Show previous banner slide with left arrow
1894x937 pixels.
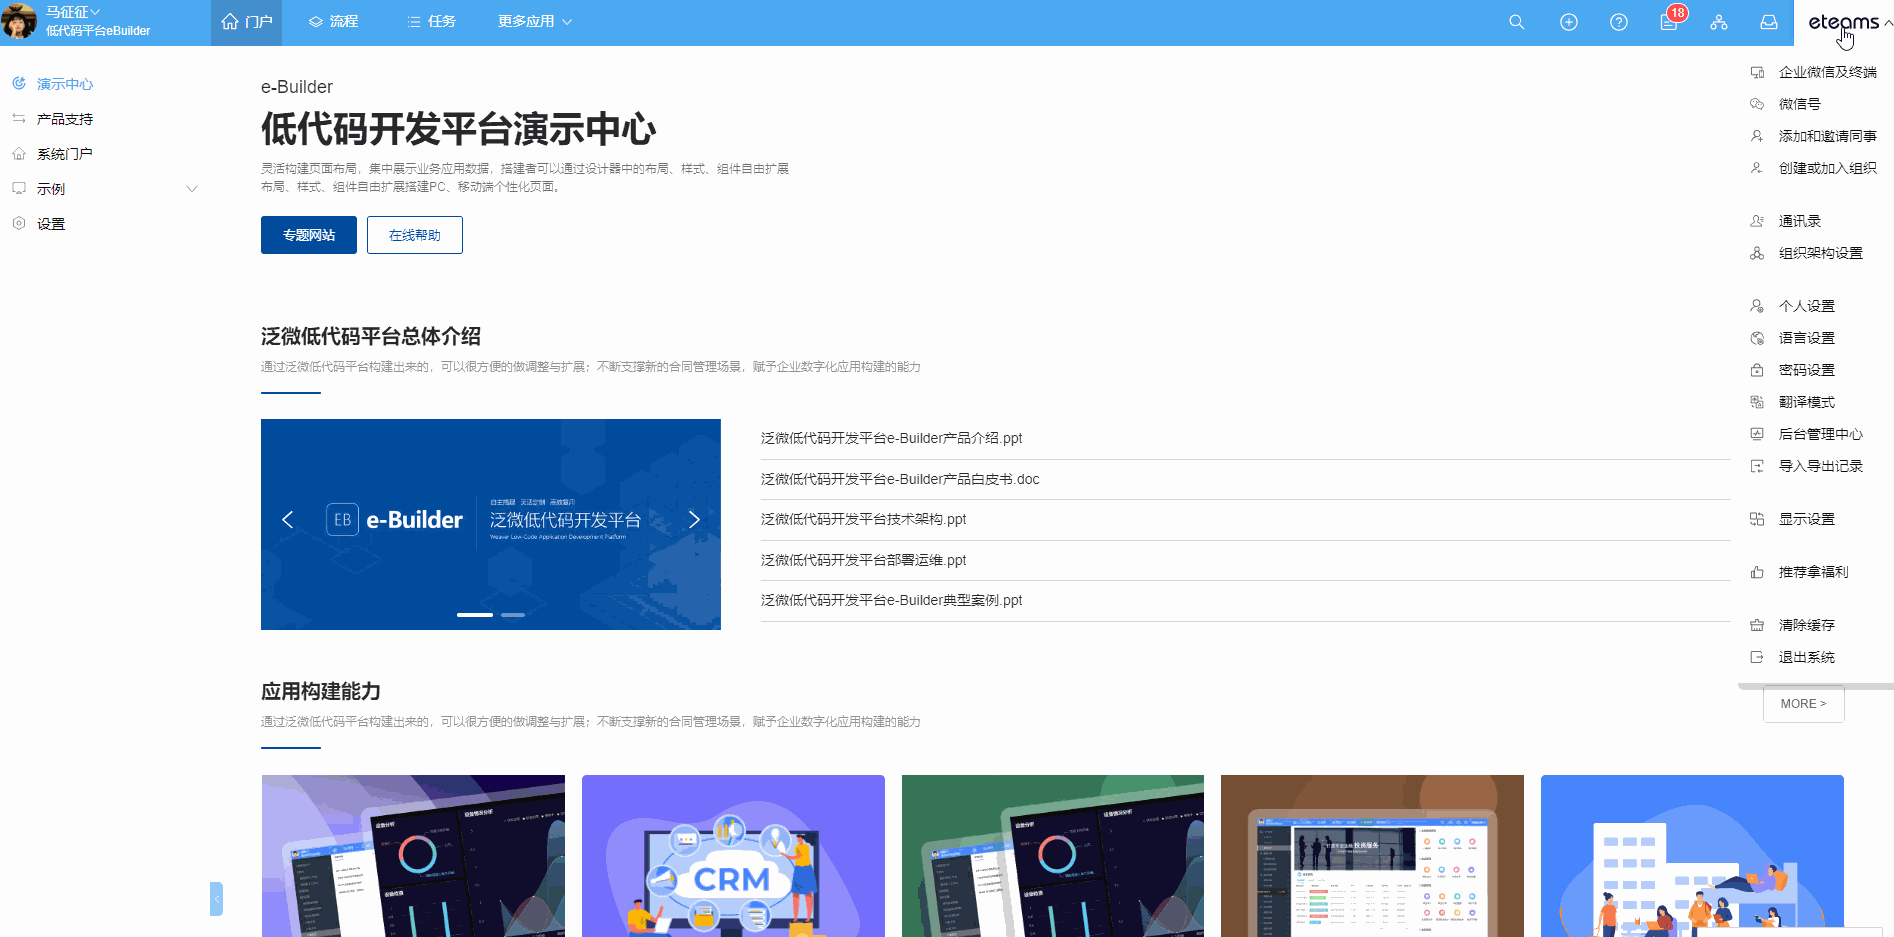click(x=288, y=519)
